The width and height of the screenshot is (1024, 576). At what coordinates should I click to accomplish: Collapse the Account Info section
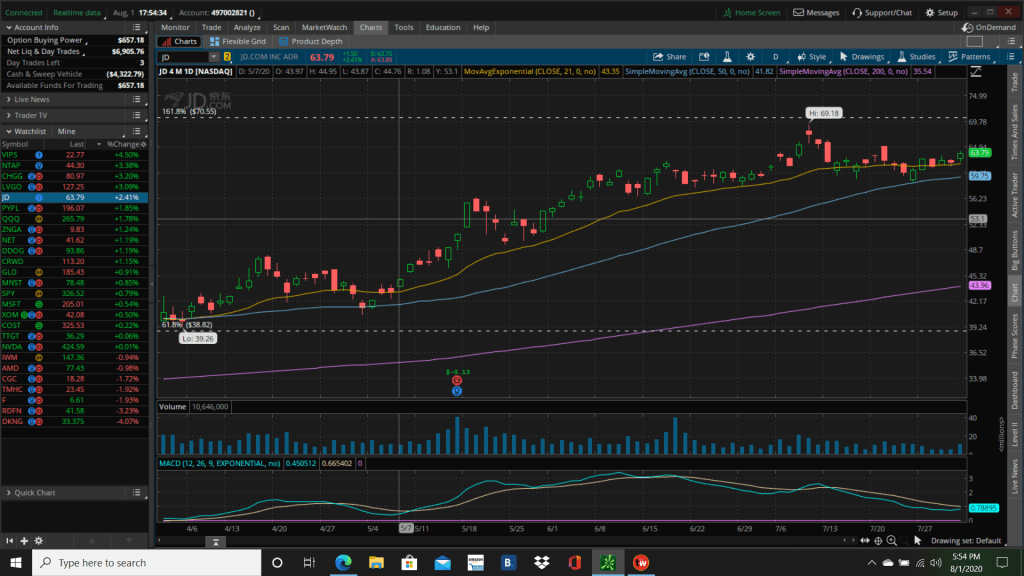[8, 28]
